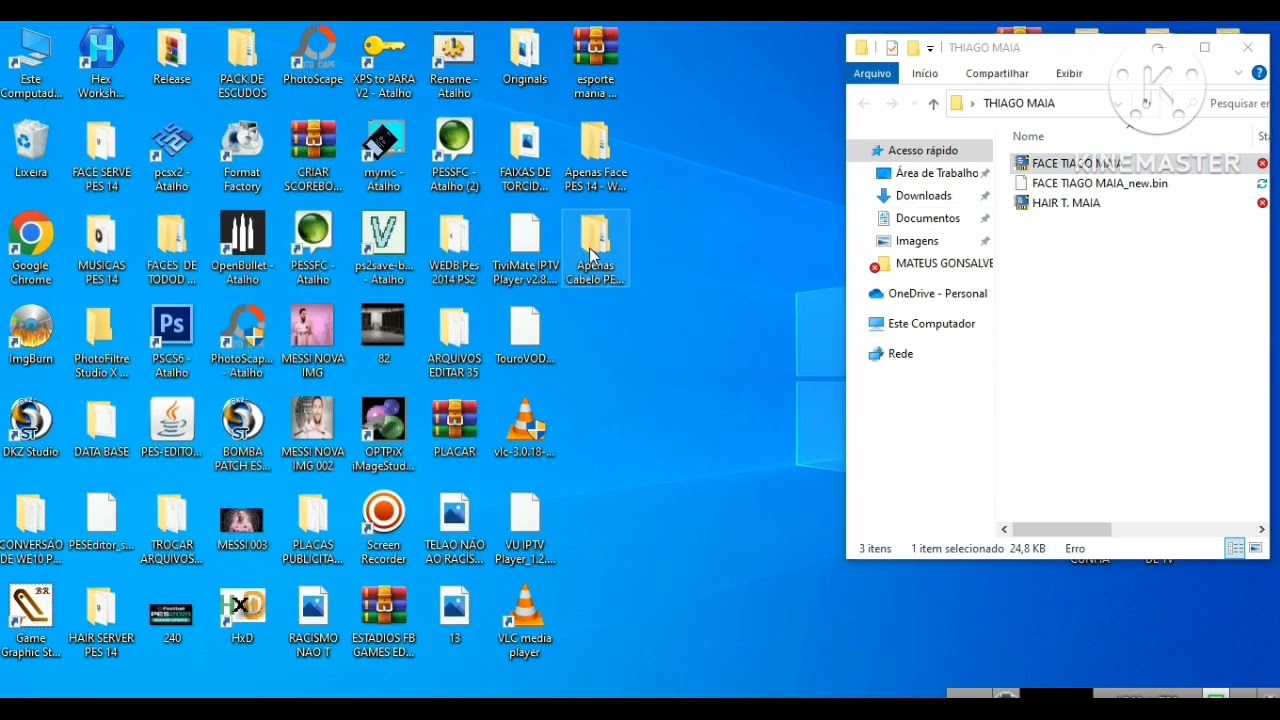
Task: Select the PES-EDITO Java icon
Action: point(172,428)
